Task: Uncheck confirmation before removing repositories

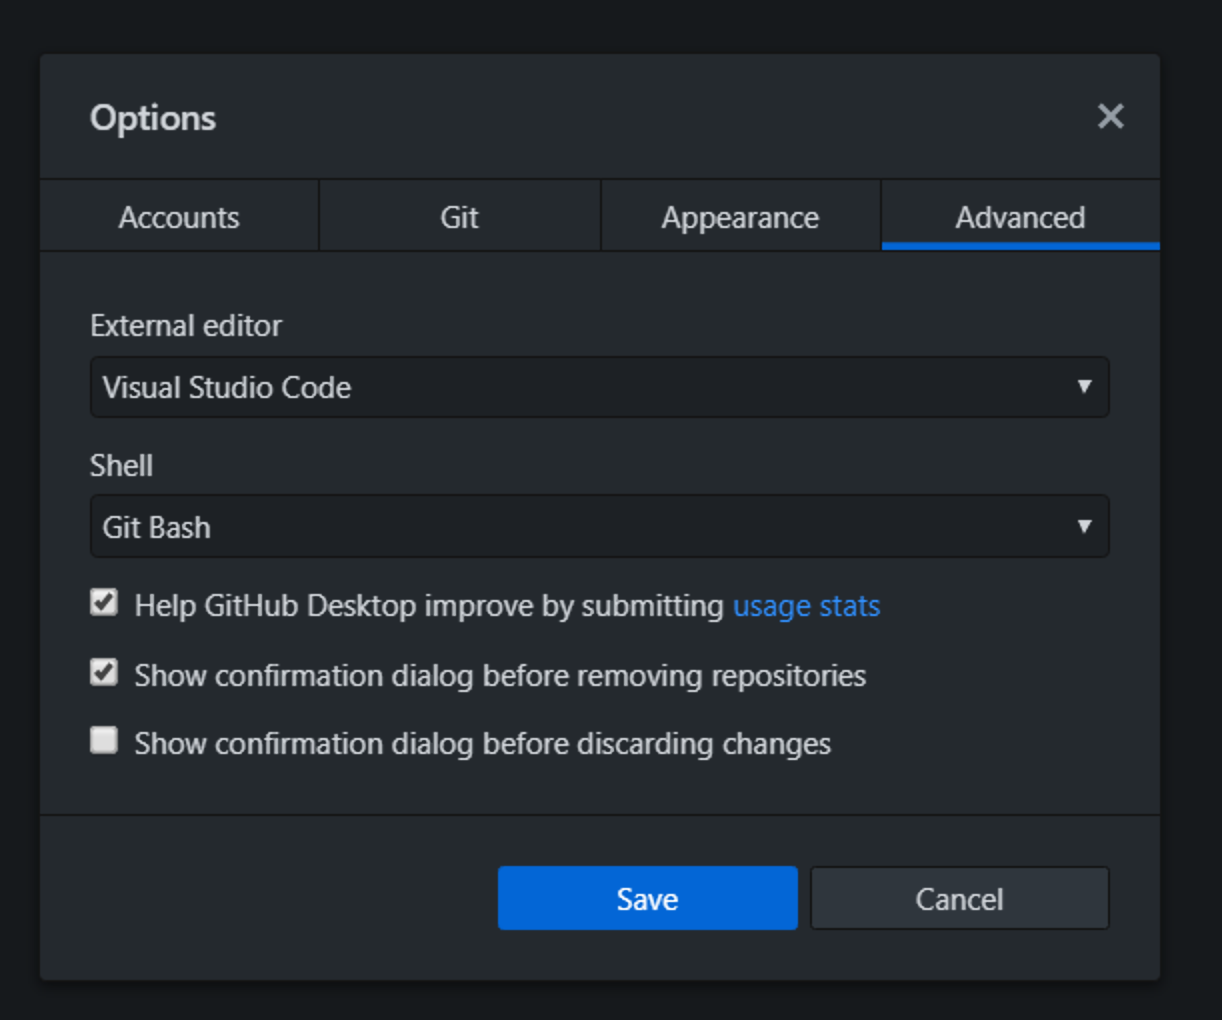Action: [104, 672]
